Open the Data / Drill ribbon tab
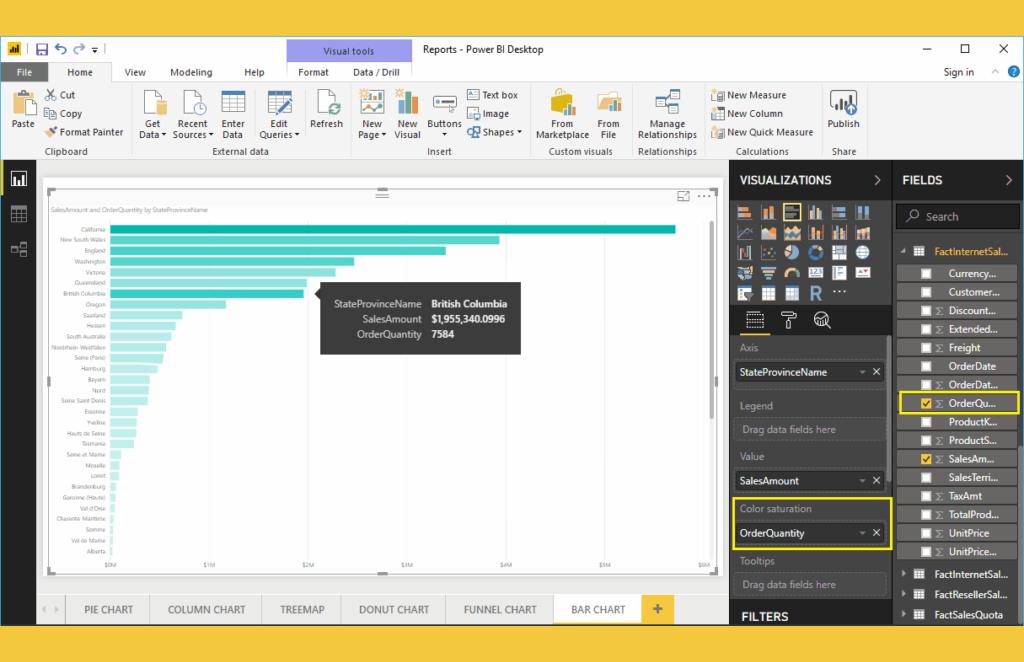Screen dimensions: 1024x662 pos(376,72)
